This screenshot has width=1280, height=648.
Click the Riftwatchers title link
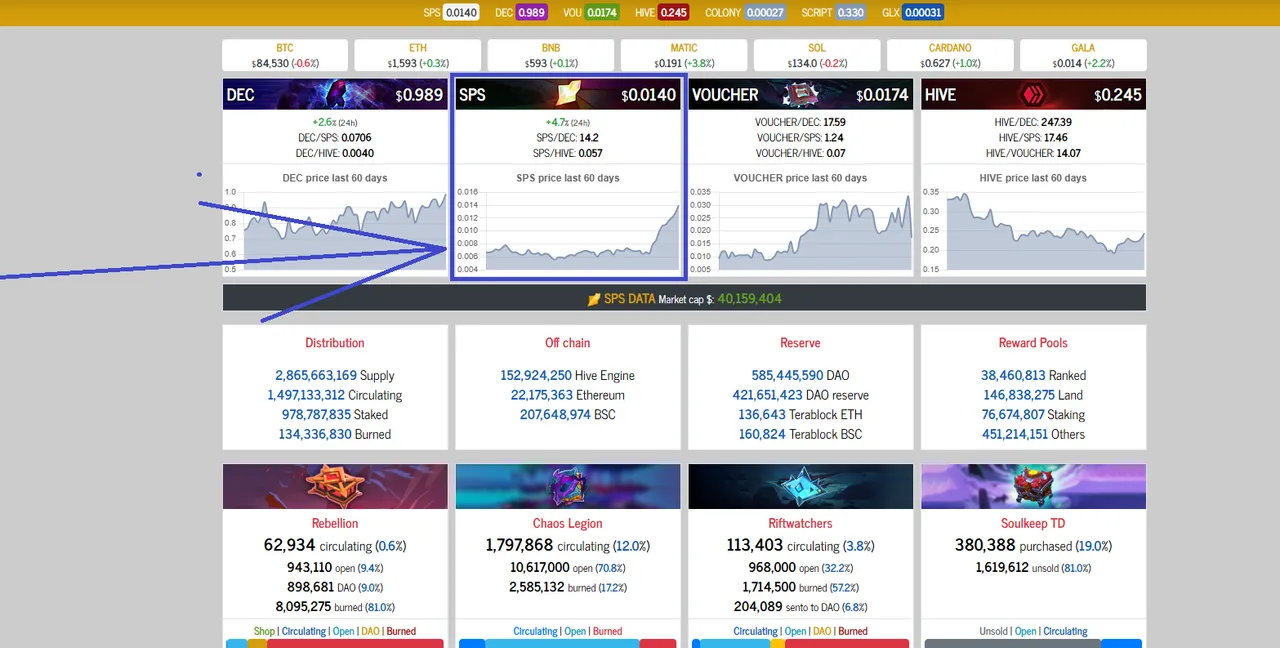801,523
